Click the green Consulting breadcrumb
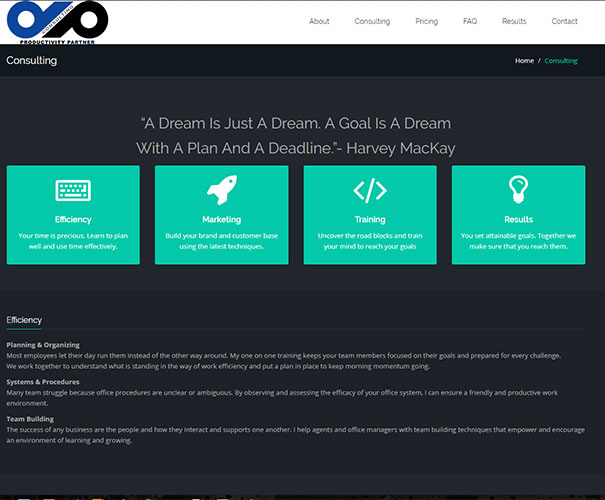This screenshot has height=500, width=605. click(x=561, y=61)
